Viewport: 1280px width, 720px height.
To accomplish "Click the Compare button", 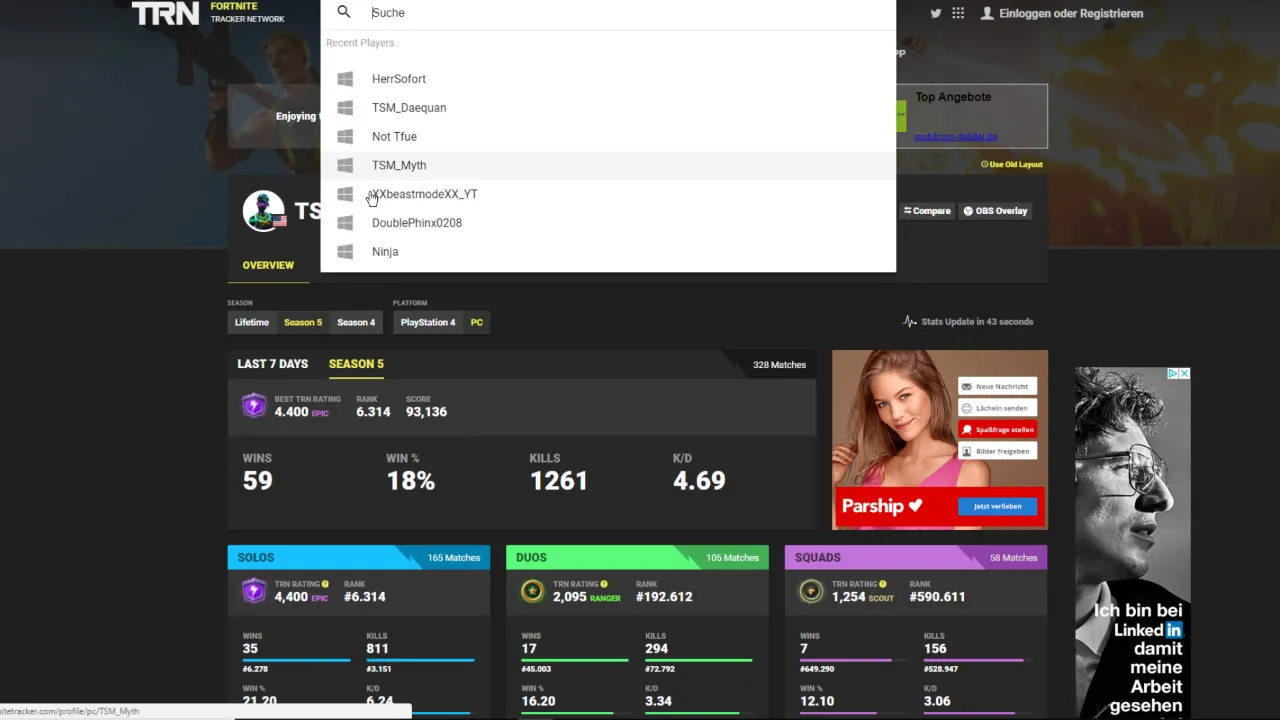I will (x=927, y=211).
